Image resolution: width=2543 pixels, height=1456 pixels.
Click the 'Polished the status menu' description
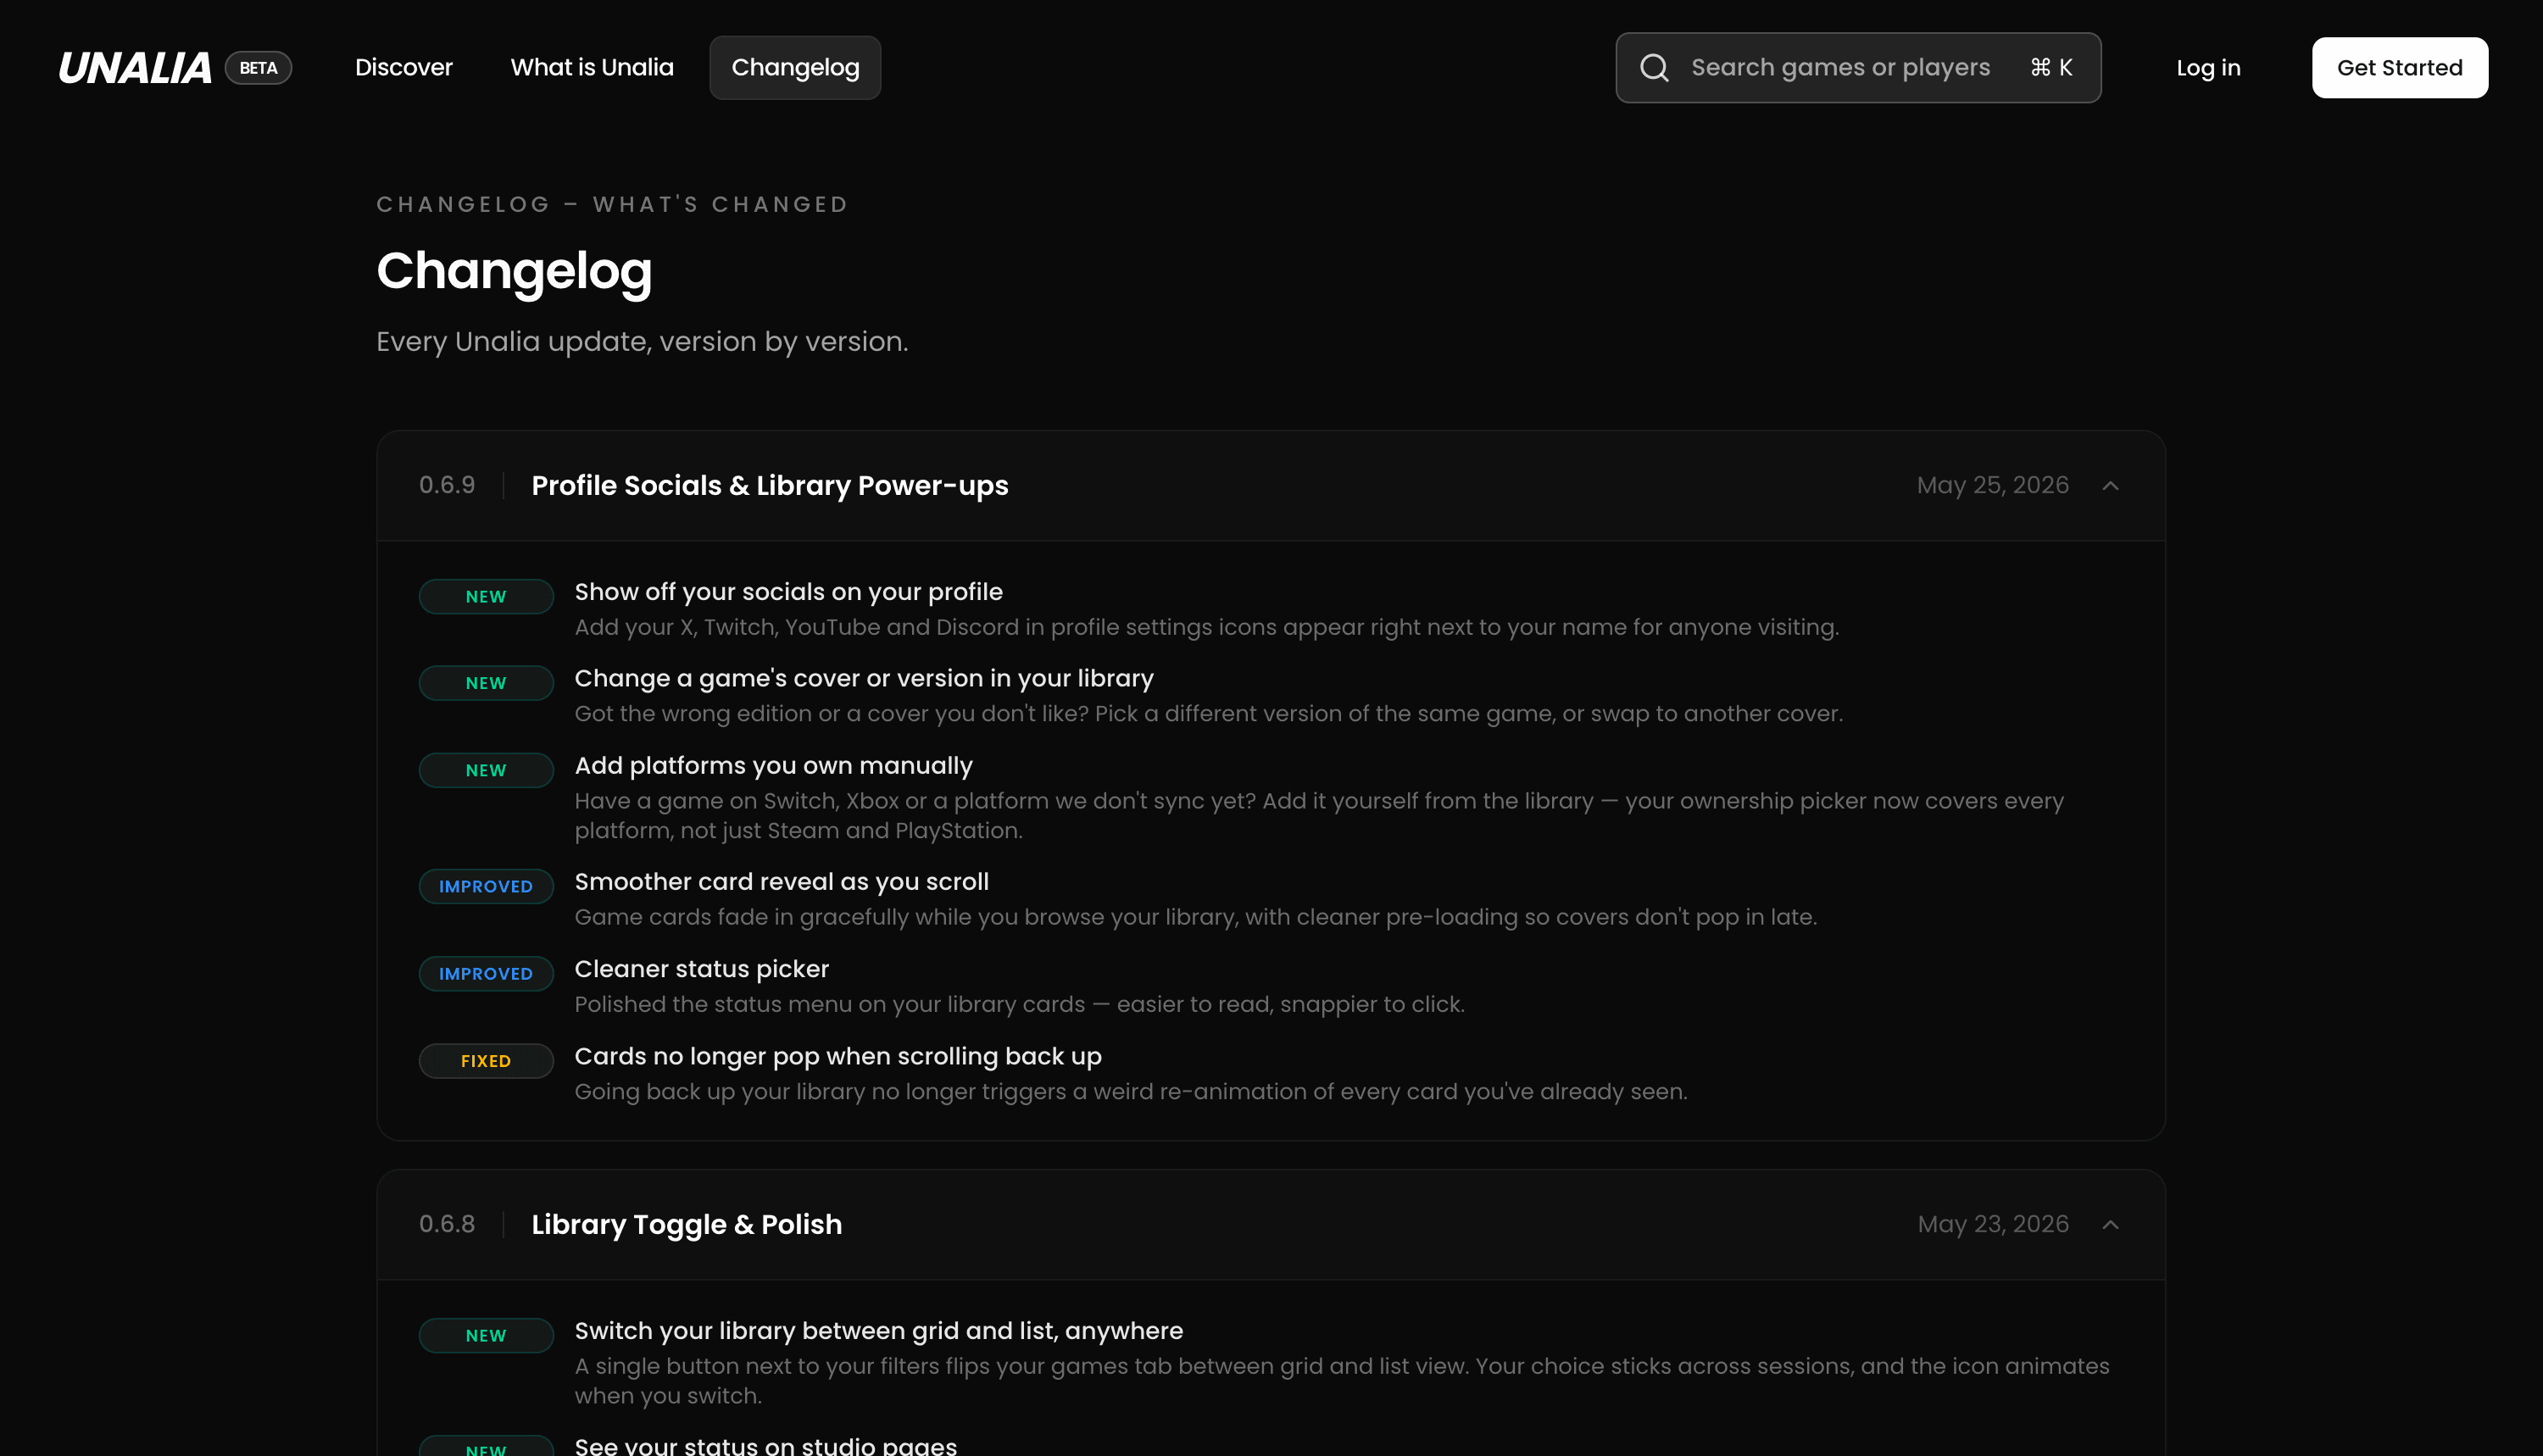[x=1019, y=1004]
